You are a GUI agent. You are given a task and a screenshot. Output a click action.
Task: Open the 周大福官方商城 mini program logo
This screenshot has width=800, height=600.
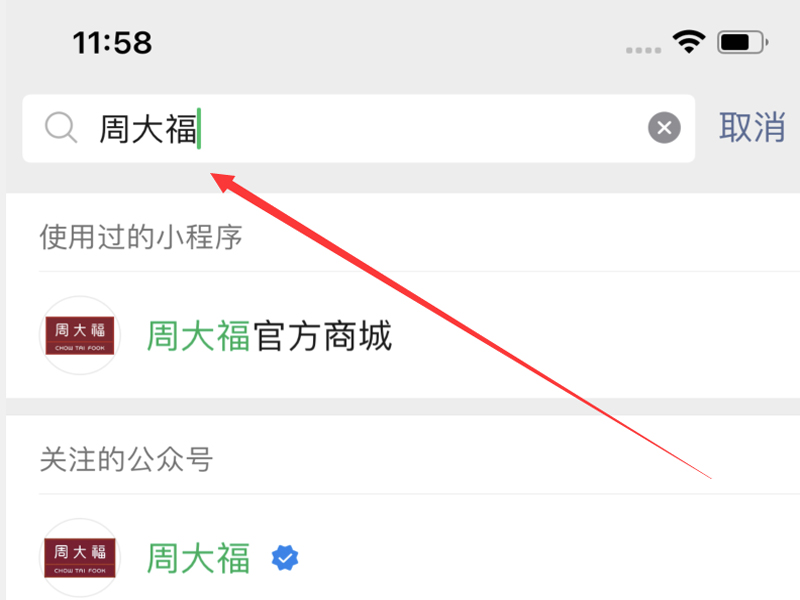tap(80, 335)
